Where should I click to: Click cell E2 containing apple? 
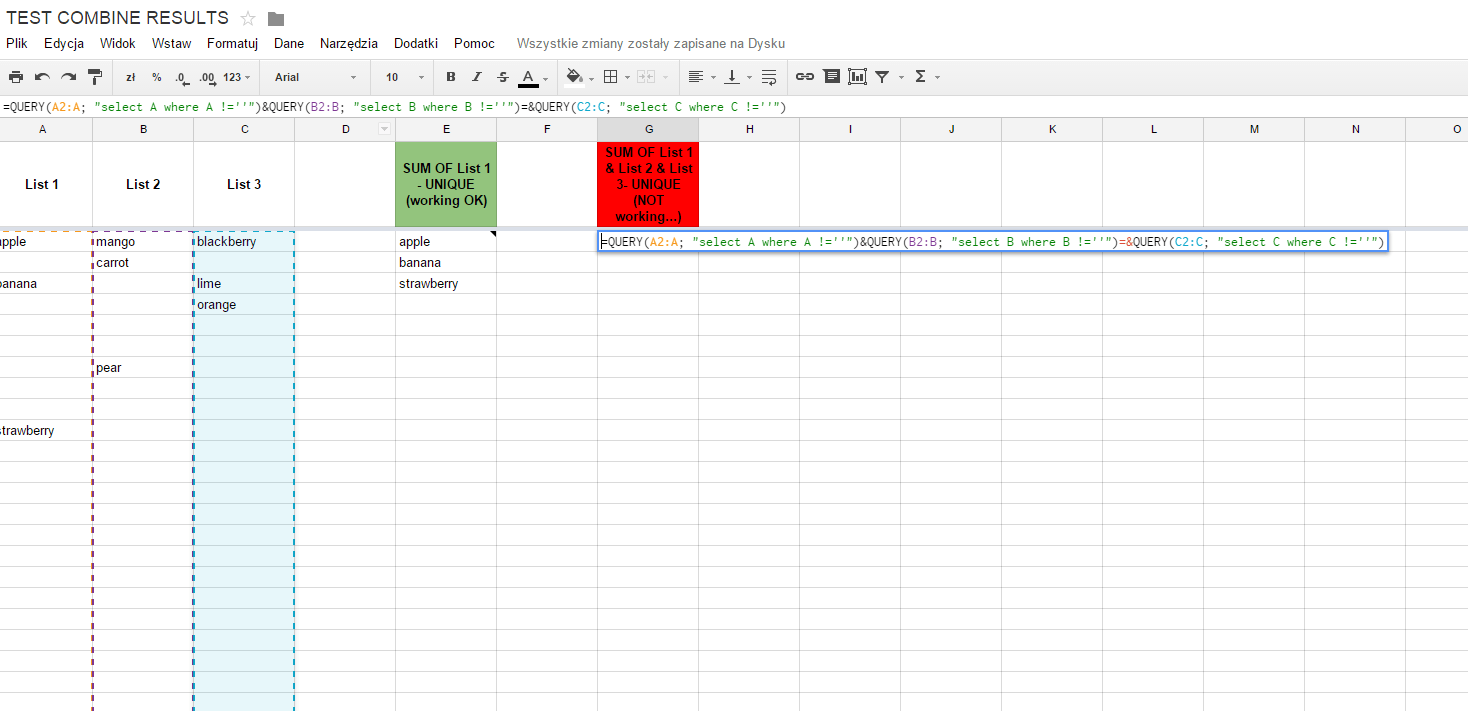coord(446,242)
